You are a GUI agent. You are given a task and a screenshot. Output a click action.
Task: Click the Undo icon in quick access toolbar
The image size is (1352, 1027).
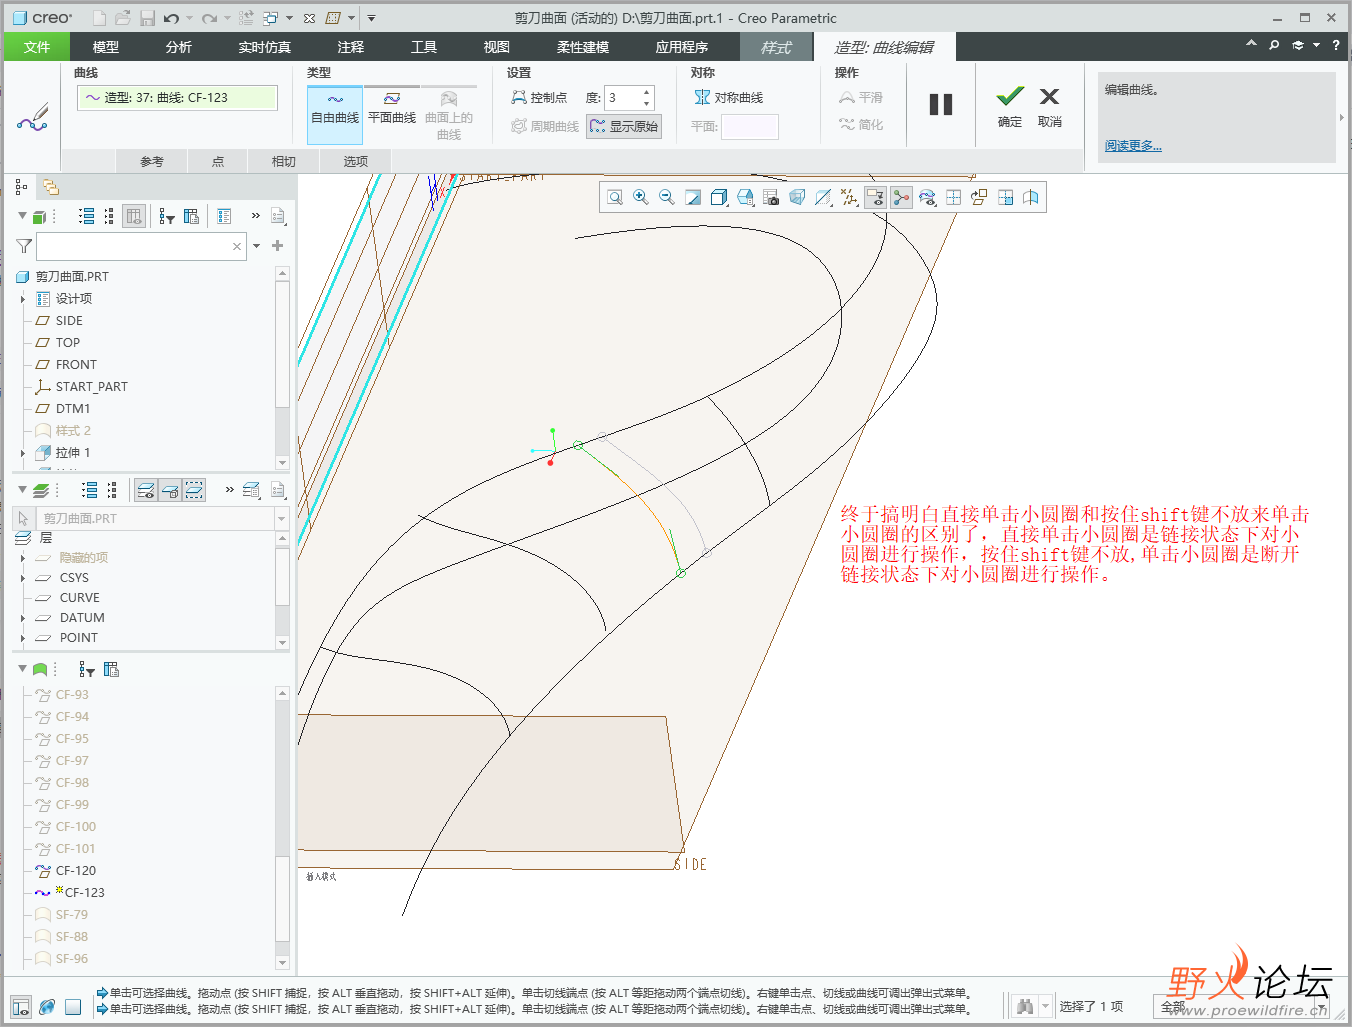click(x=172, y=18)
